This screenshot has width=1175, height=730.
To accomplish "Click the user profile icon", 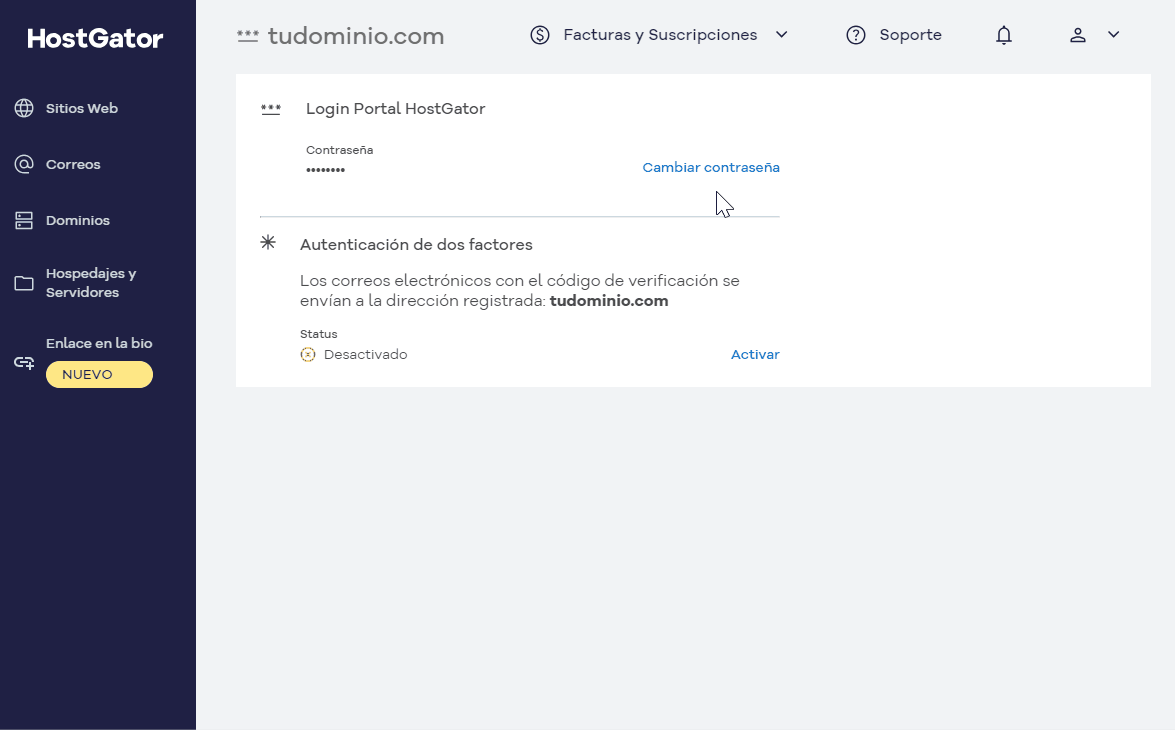I will click(1078, 35).
